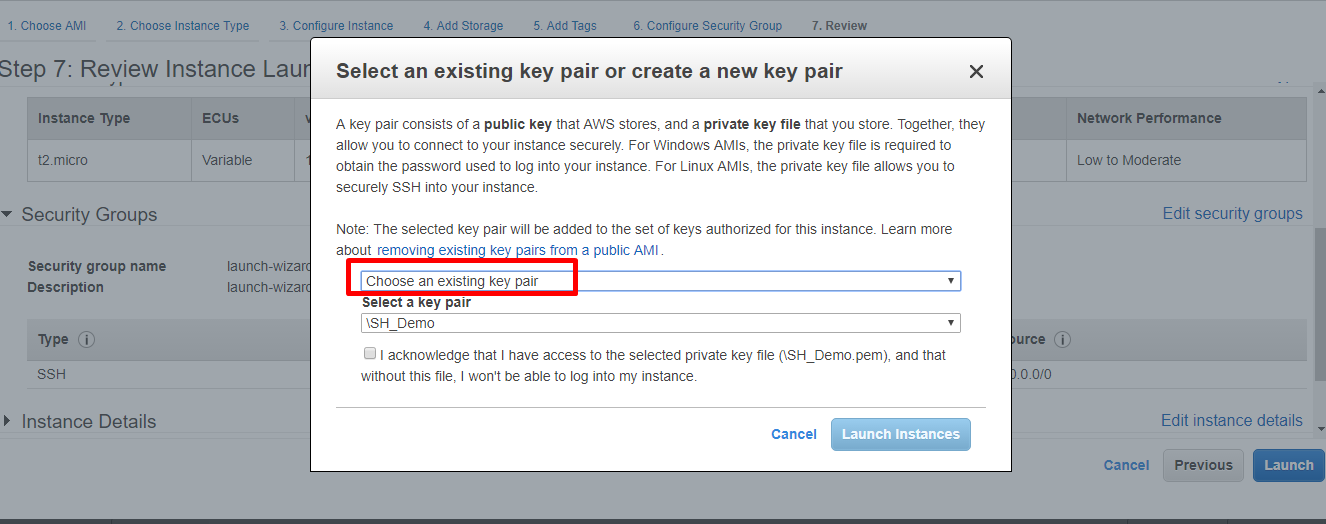Click the Source column info icon
1326x524 pixels.
pos(1063,340)
